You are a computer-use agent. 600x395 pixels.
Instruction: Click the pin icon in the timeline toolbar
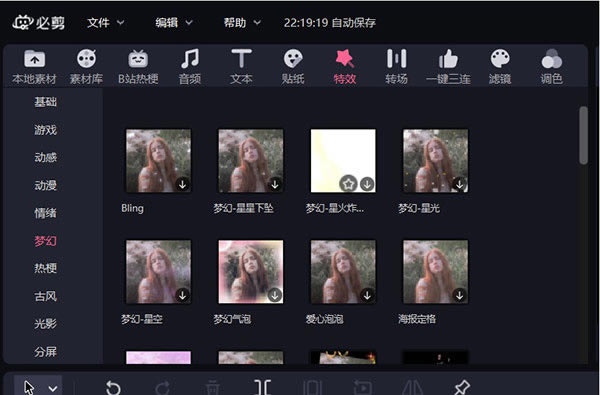462,387
